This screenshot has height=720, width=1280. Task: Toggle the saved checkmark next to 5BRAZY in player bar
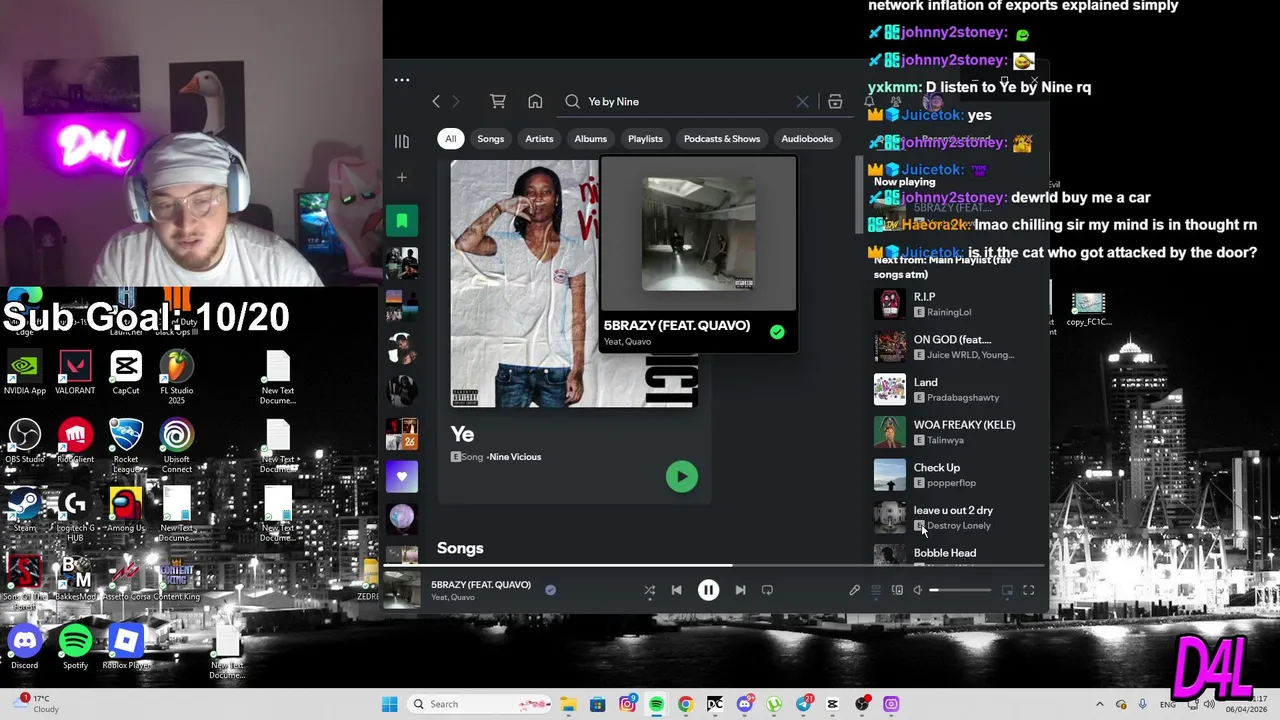click(x=550, y=590)
